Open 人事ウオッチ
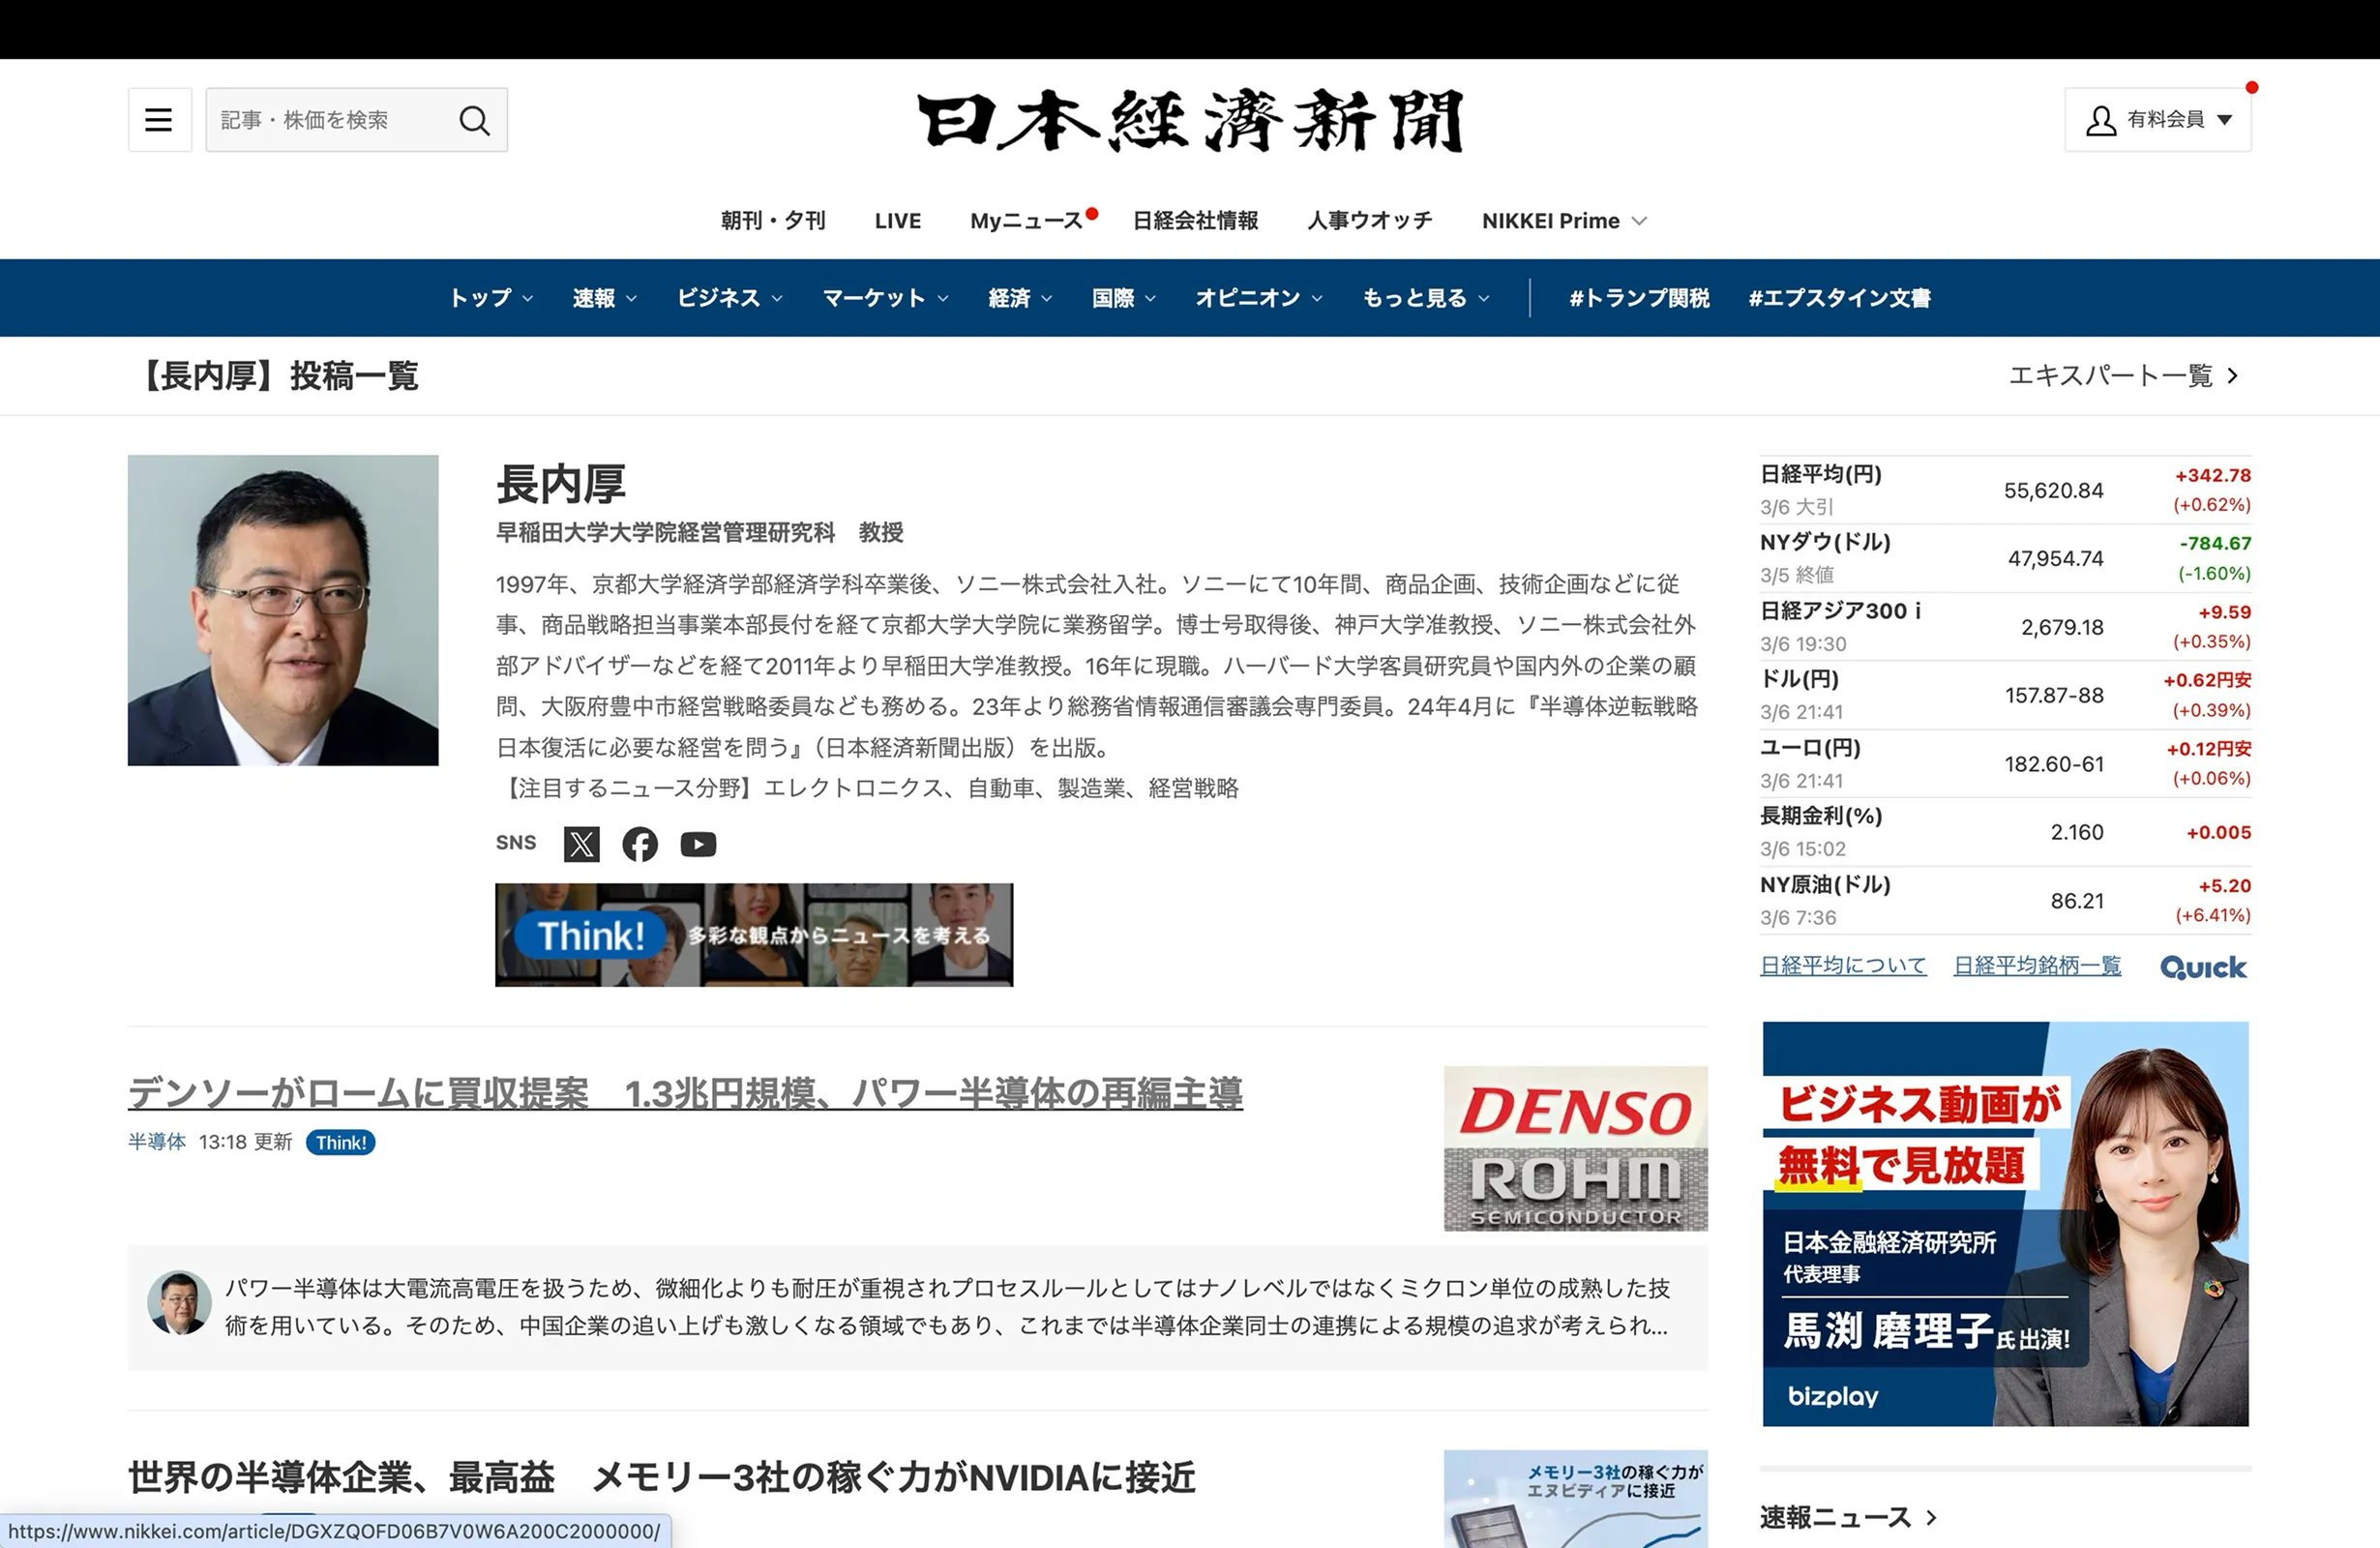 point(1370,221)
